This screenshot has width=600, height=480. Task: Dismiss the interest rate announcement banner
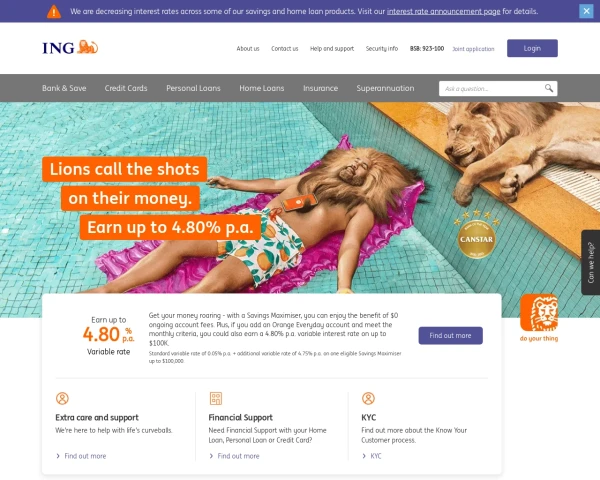(586, 11)
